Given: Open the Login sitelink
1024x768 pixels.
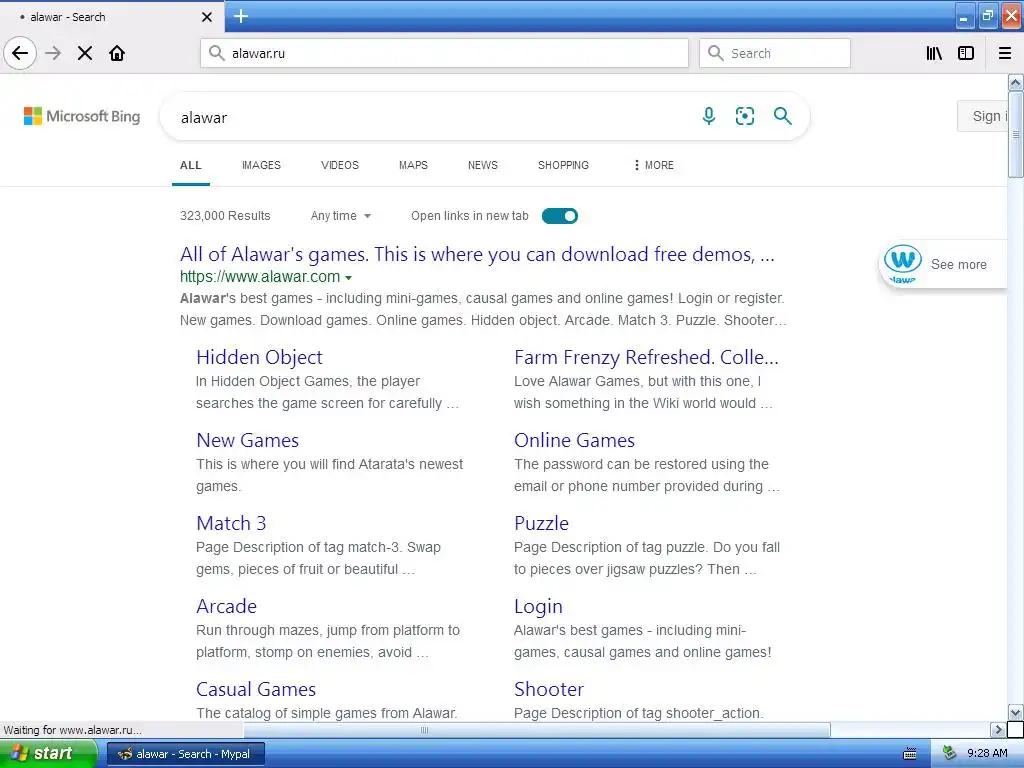Looking at the screenshot, I should coord(538,607).
